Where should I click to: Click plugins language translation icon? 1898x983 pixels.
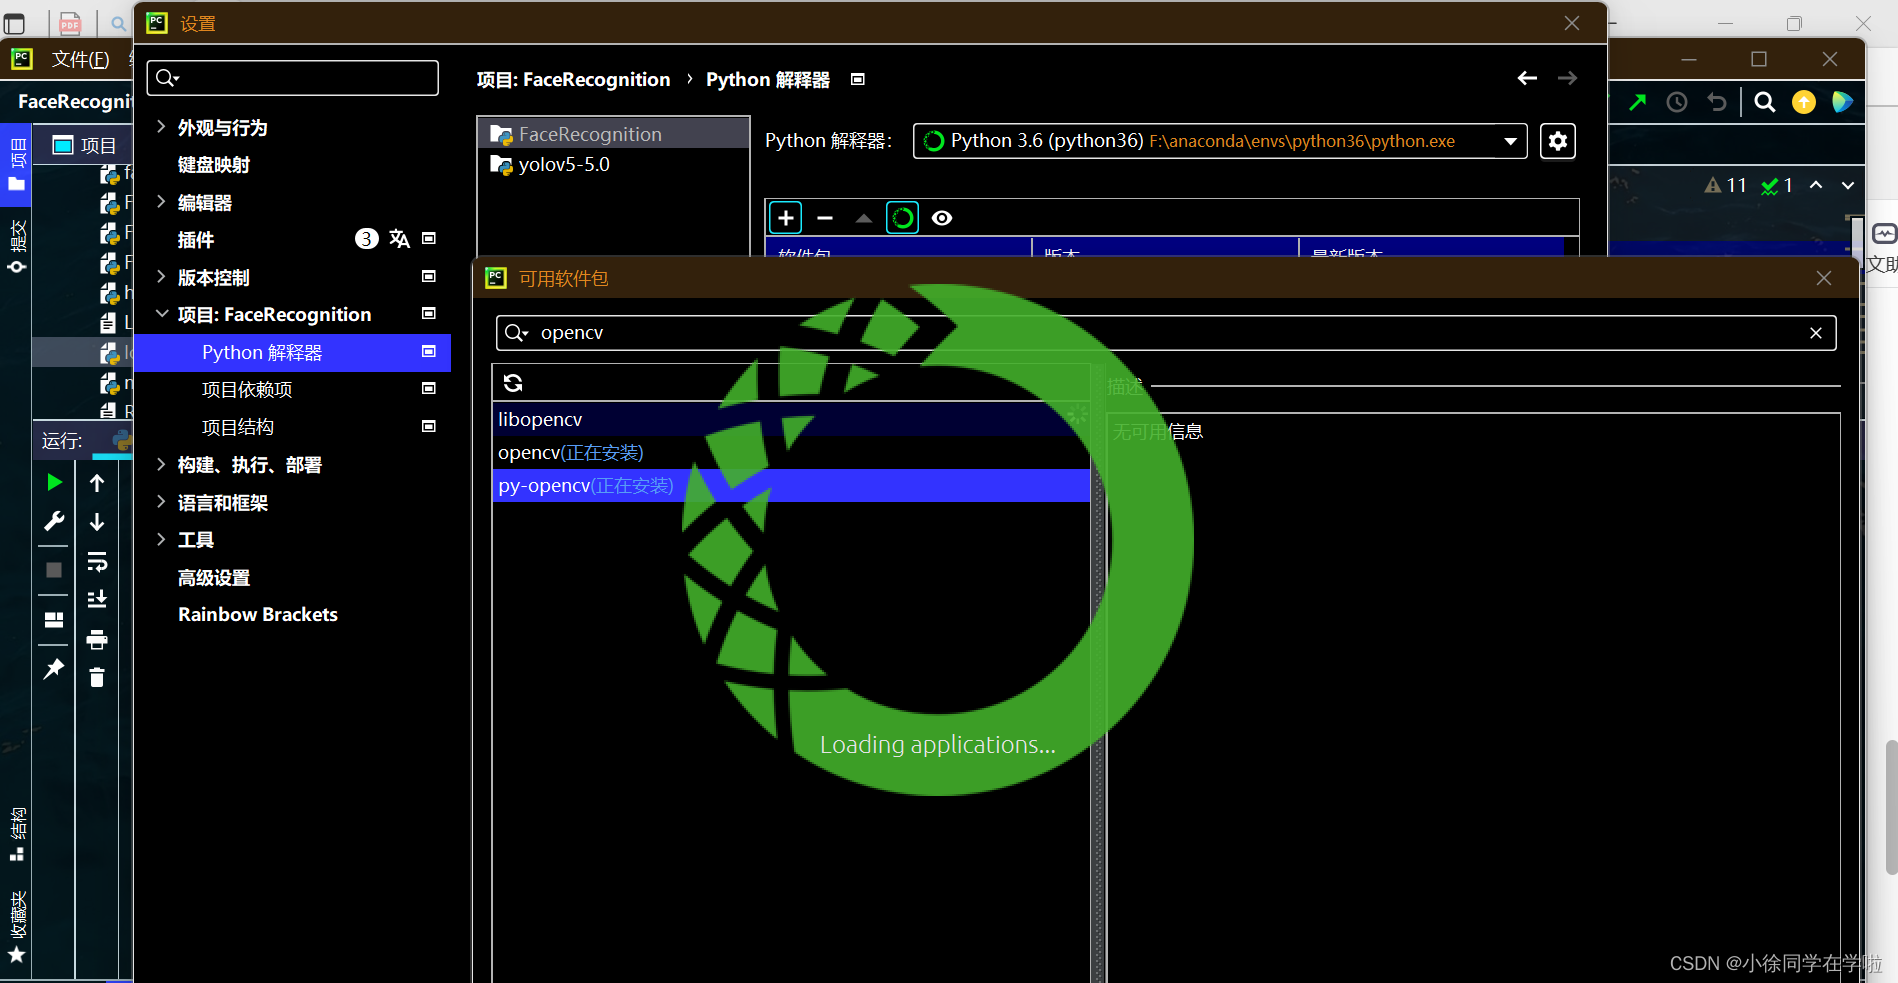click(399, 239)
